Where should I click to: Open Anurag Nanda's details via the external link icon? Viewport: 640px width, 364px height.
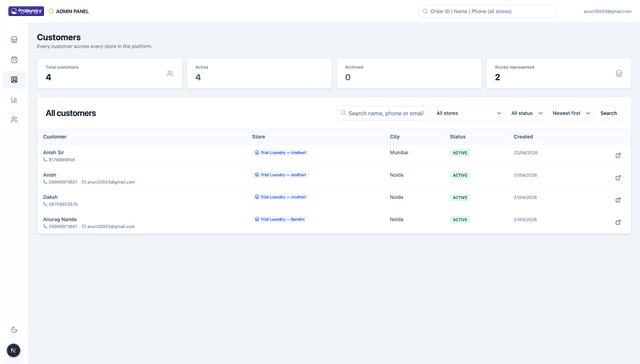(618, 222)
